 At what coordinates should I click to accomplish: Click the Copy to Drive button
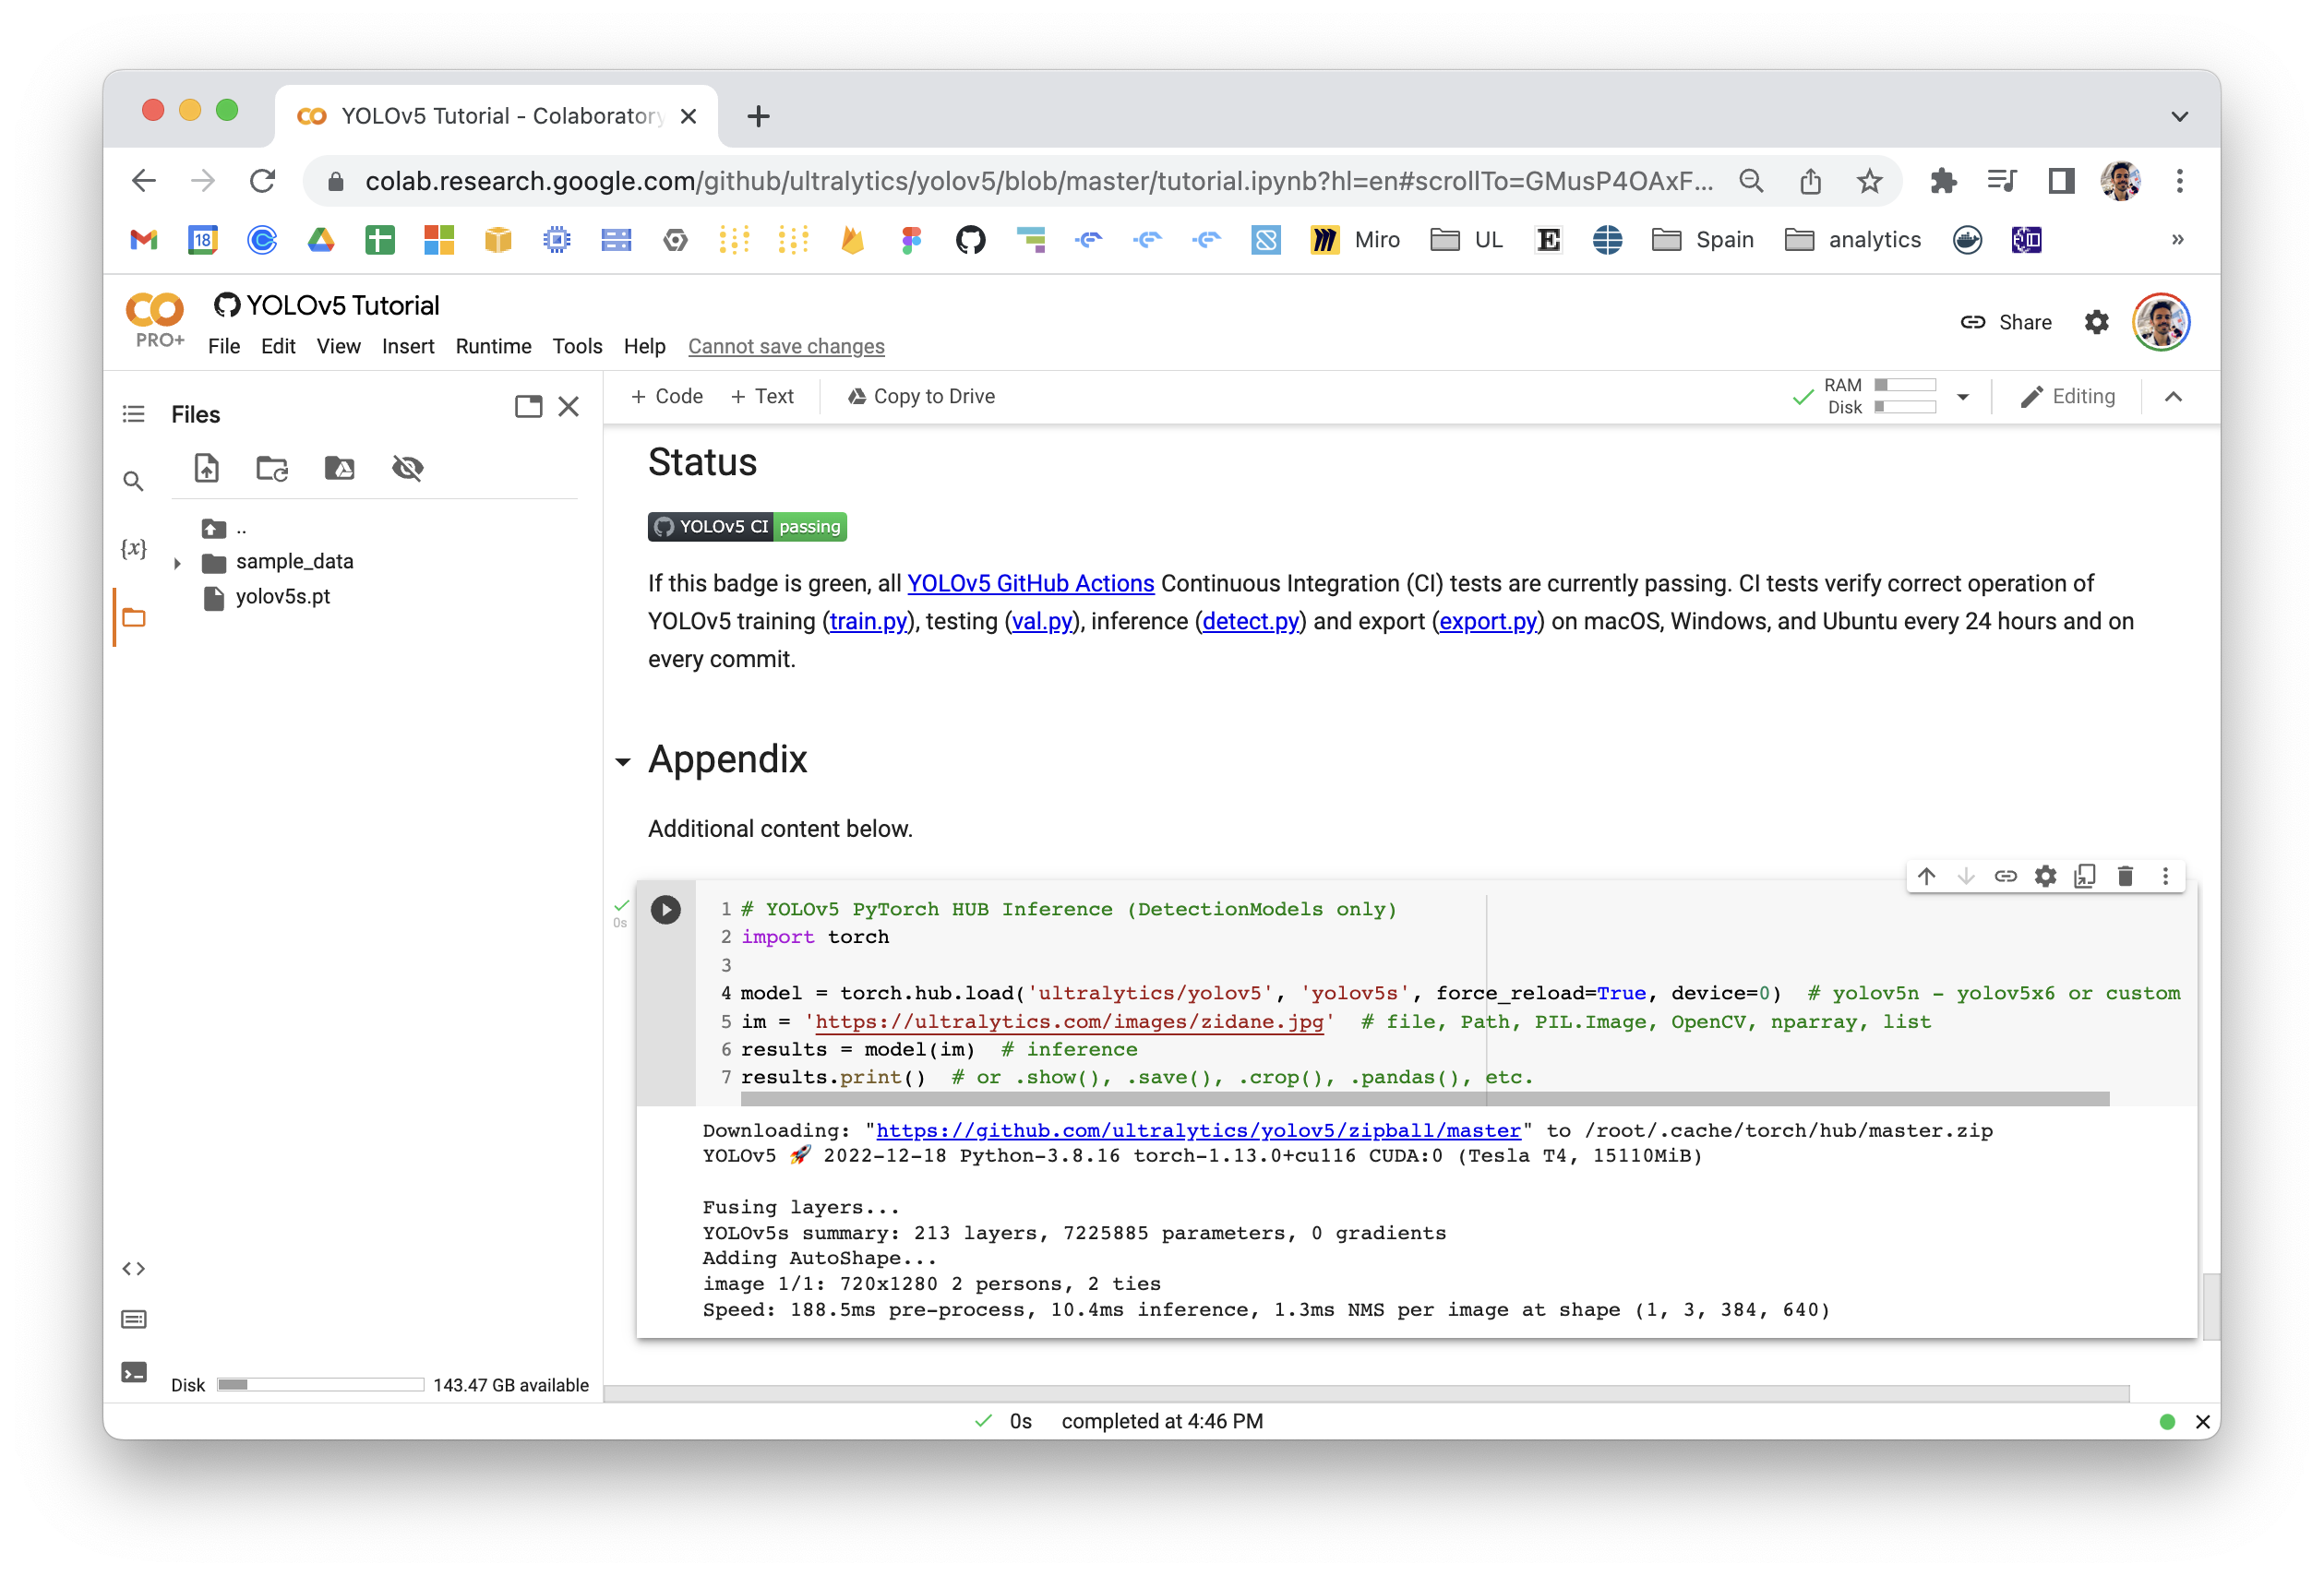[920, 396]
